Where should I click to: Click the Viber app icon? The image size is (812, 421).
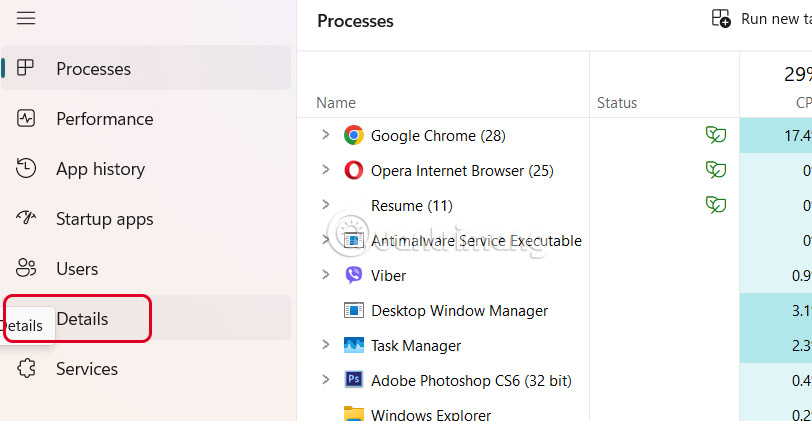click(353, 275)
